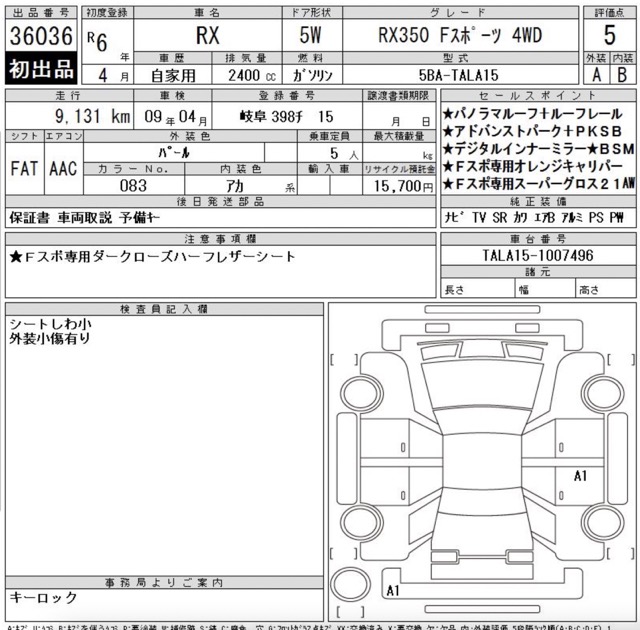Select the FAT shift value

coord(24,169)
